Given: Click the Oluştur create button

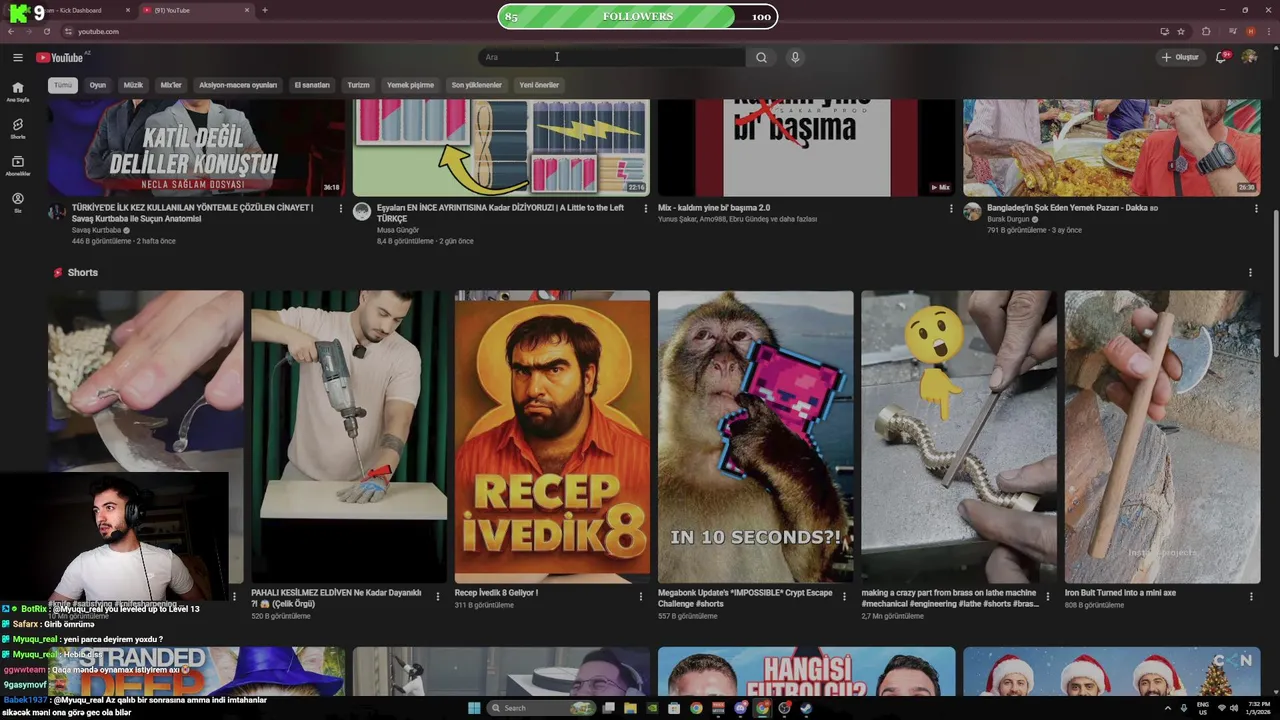Looking at the screenshot, I should coord(1180,57).
